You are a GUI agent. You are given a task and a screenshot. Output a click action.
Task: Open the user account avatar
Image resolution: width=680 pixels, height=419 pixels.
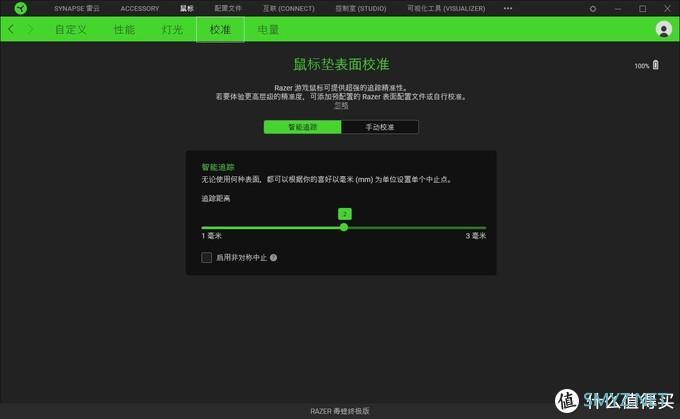click(x=664, y=29)
